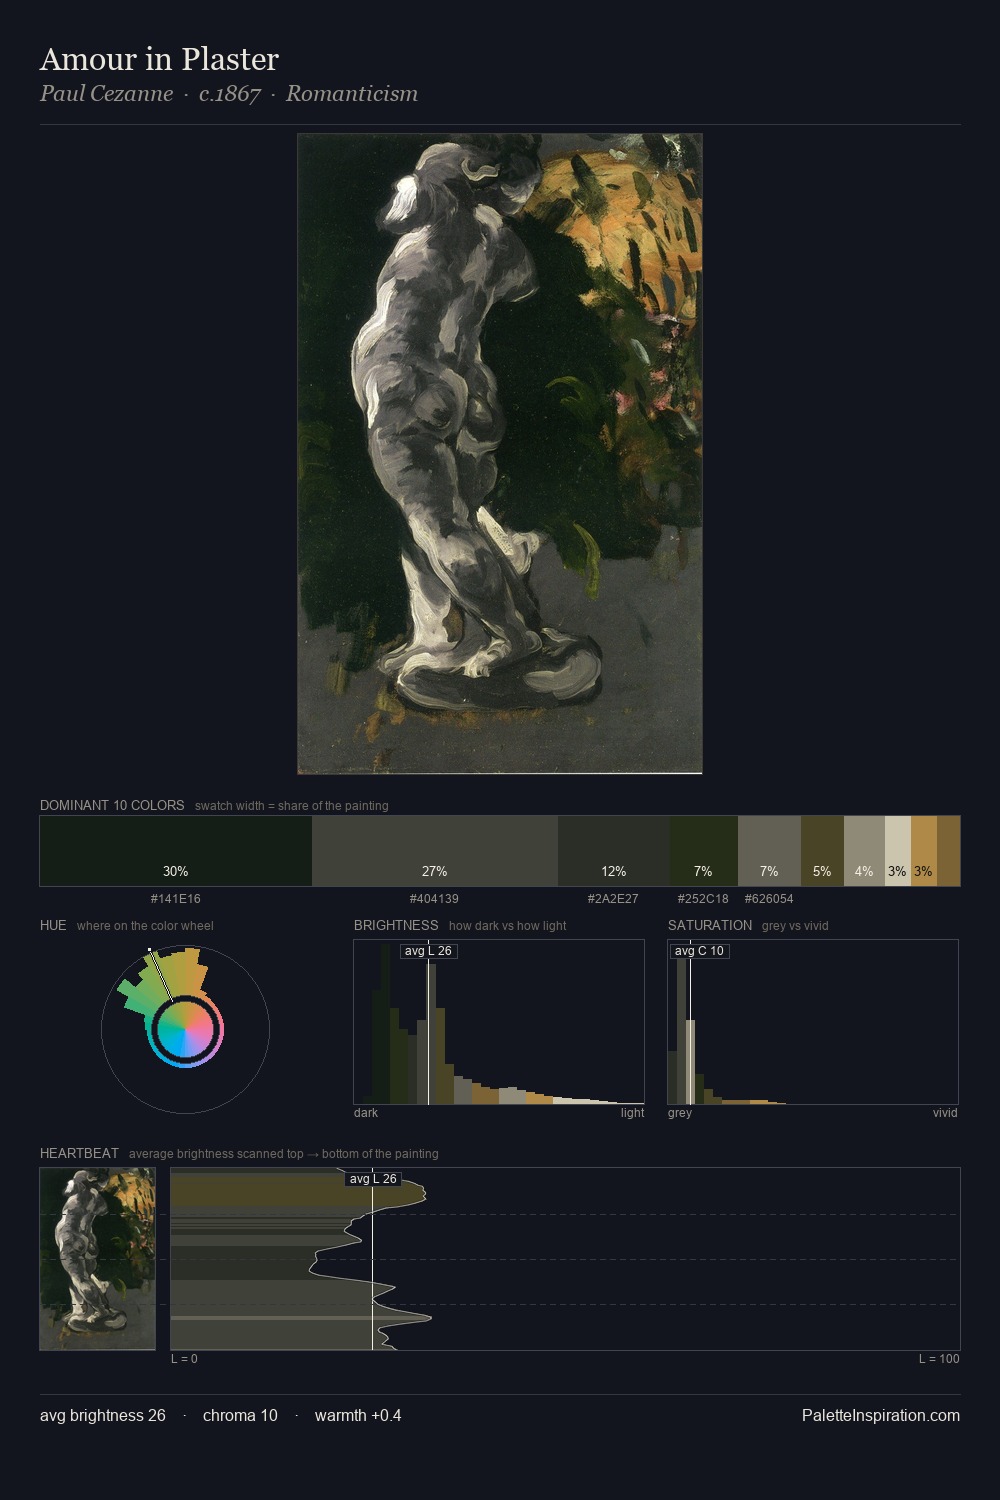The image size is (1000, 1500).
Task: Click the 'avg L 26' label in heartbeat chart
Action: point(373,1179)
